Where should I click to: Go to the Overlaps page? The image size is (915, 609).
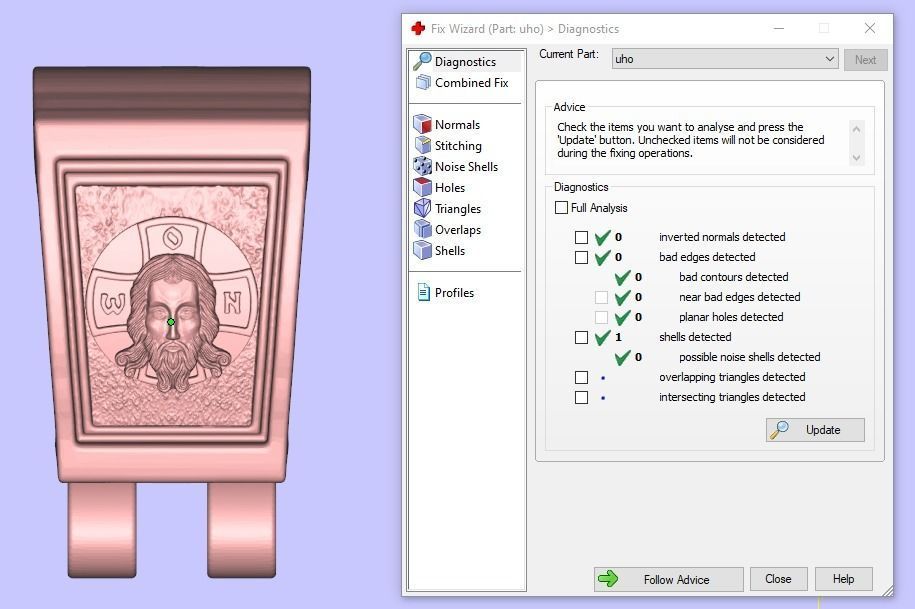(458, 230)
